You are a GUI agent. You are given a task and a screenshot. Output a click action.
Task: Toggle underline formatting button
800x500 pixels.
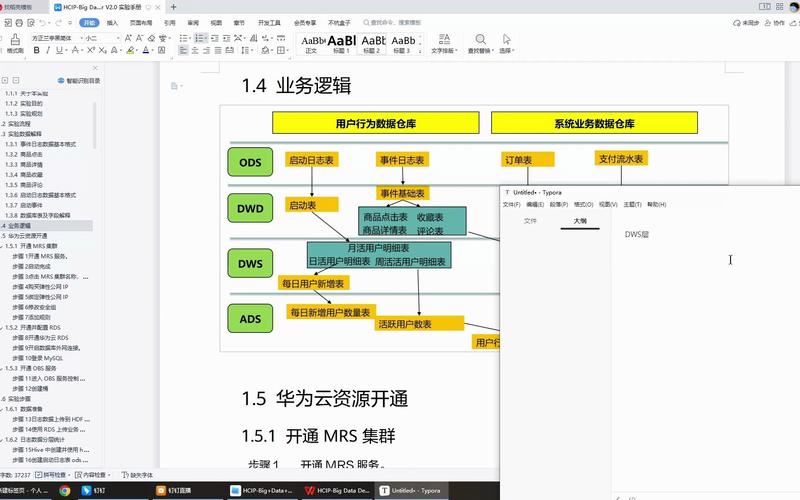tap(59, 50)
